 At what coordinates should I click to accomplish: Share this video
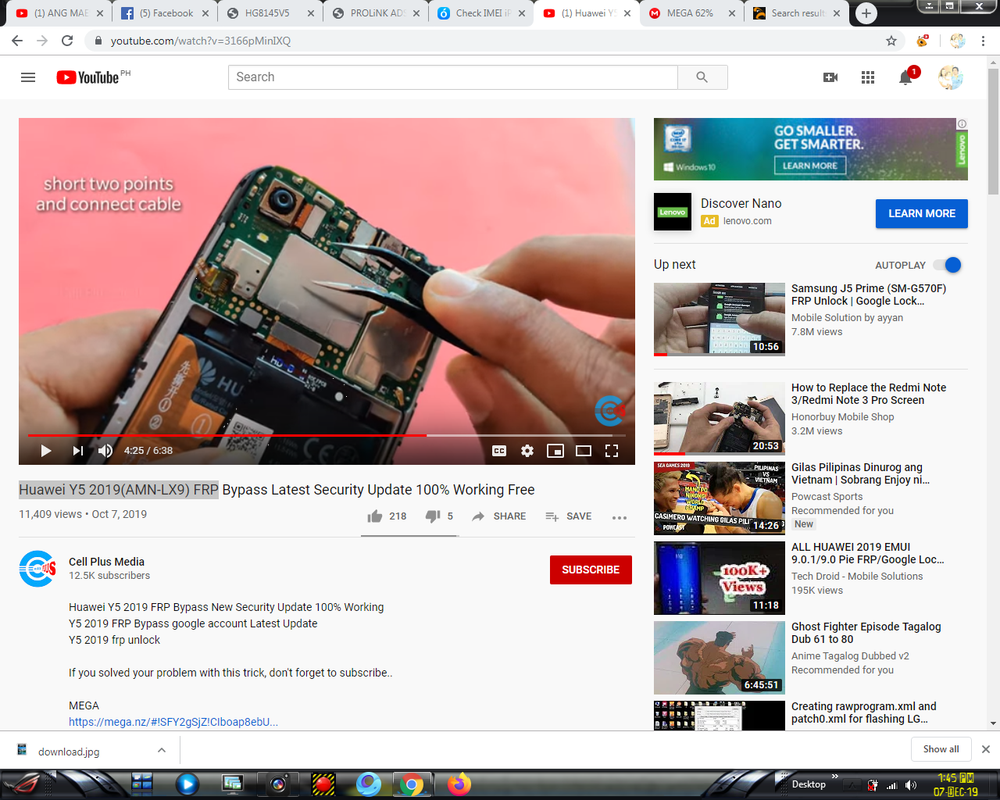[x=499, y=516]
